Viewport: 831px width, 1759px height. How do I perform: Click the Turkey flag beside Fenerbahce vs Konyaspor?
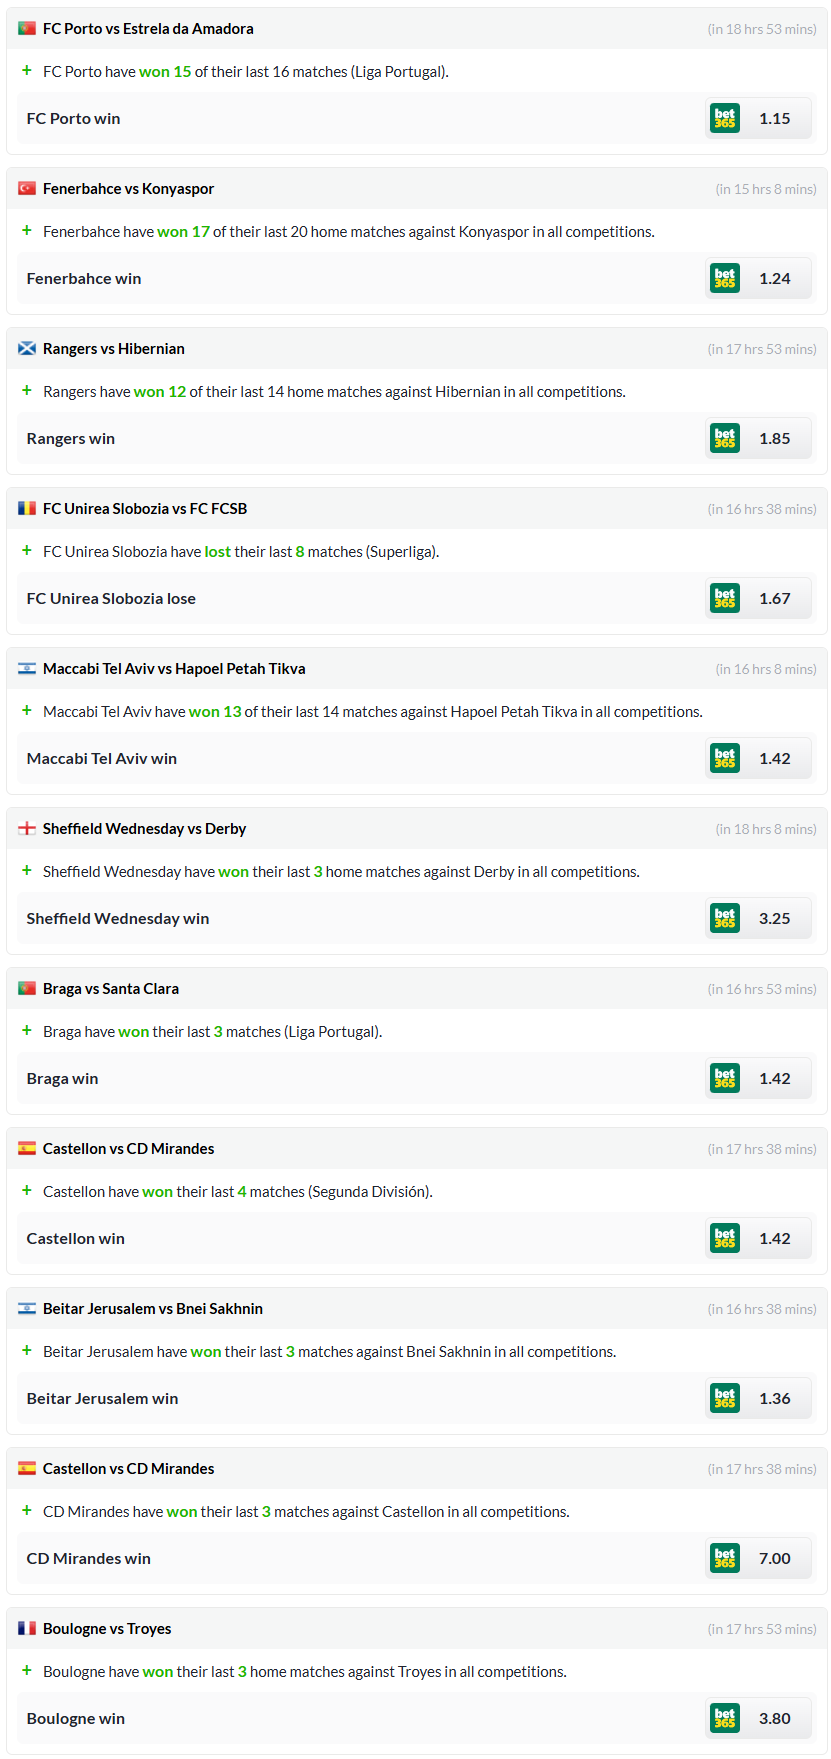[x=27, y=189]
